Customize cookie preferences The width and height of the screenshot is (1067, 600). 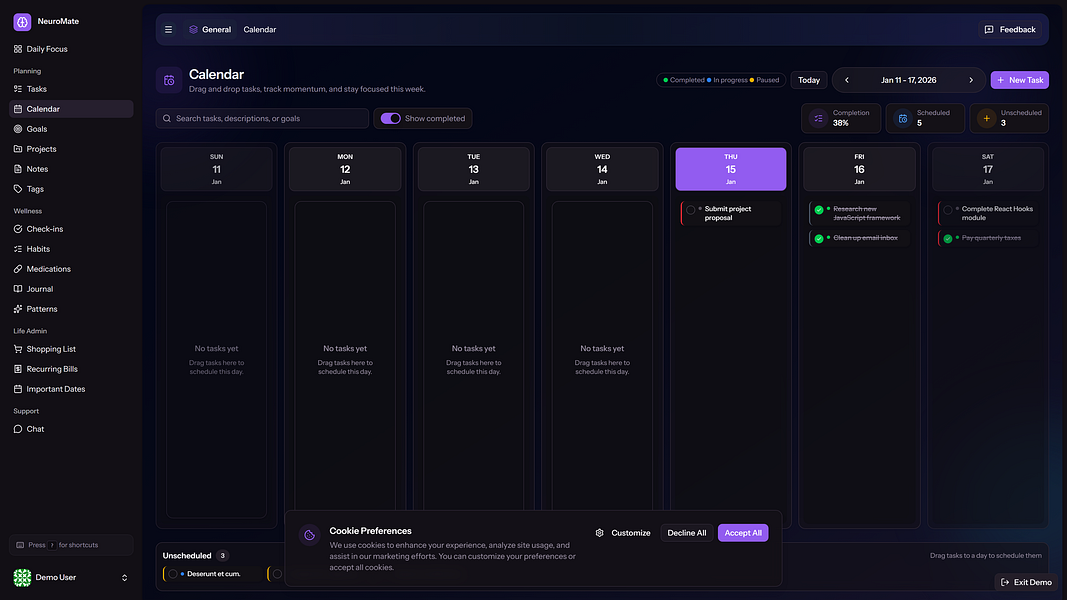[623, 533]
